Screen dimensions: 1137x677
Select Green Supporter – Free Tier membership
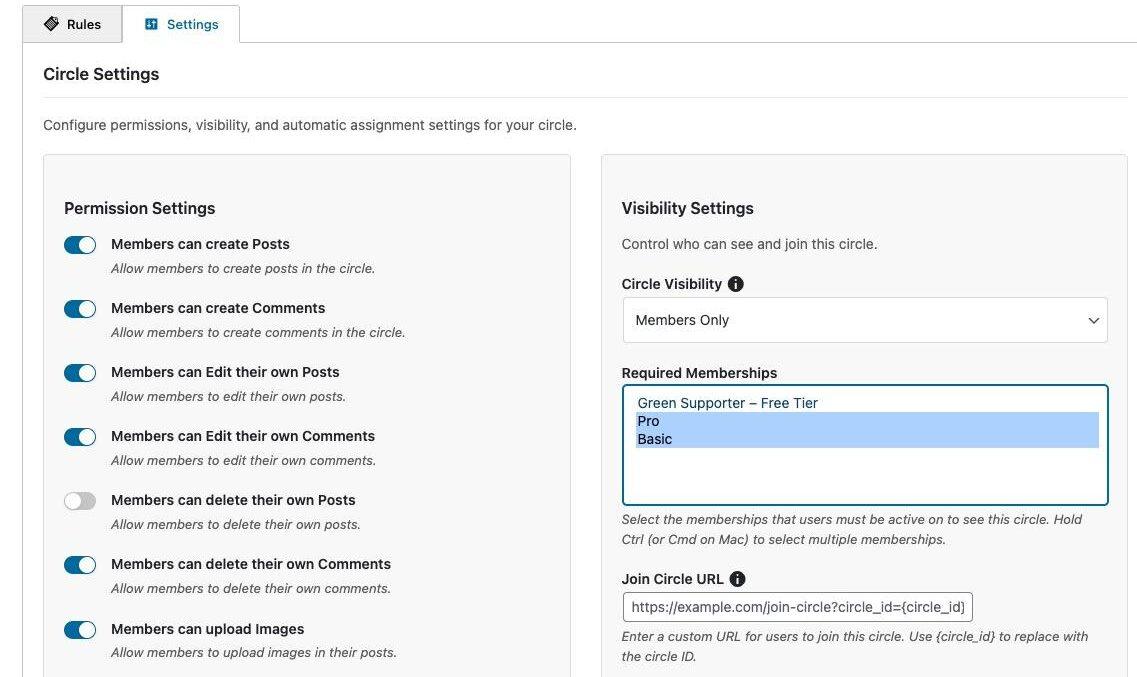pyautogui.click(x=728, y=403)
